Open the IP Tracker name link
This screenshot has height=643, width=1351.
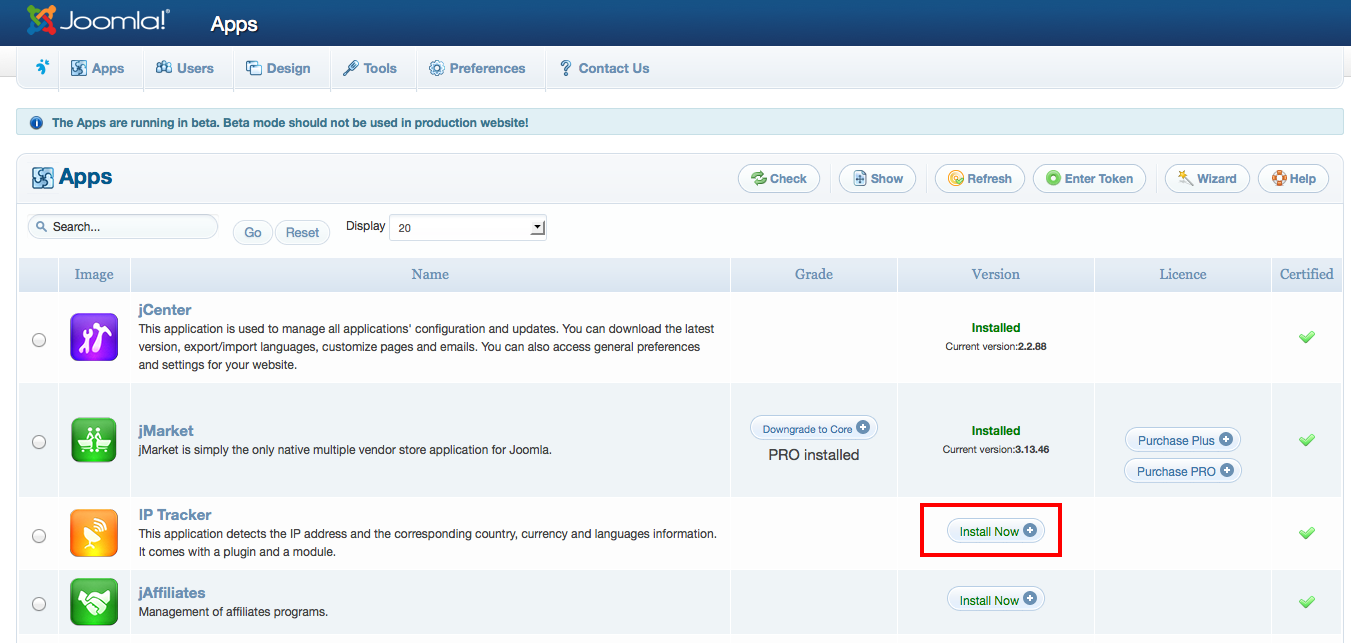click(x=175, y=515)
